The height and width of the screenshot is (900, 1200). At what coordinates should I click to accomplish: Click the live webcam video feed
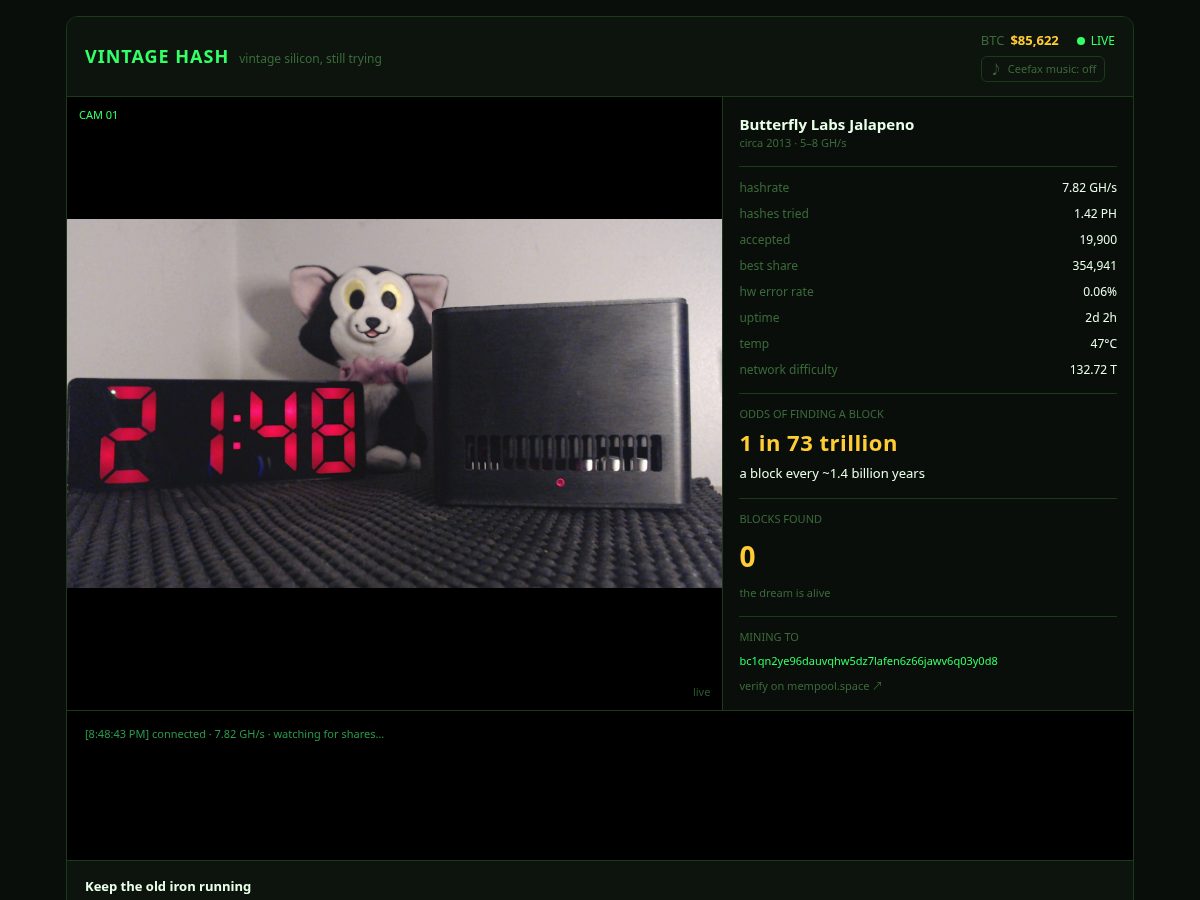tap(394, 403)
